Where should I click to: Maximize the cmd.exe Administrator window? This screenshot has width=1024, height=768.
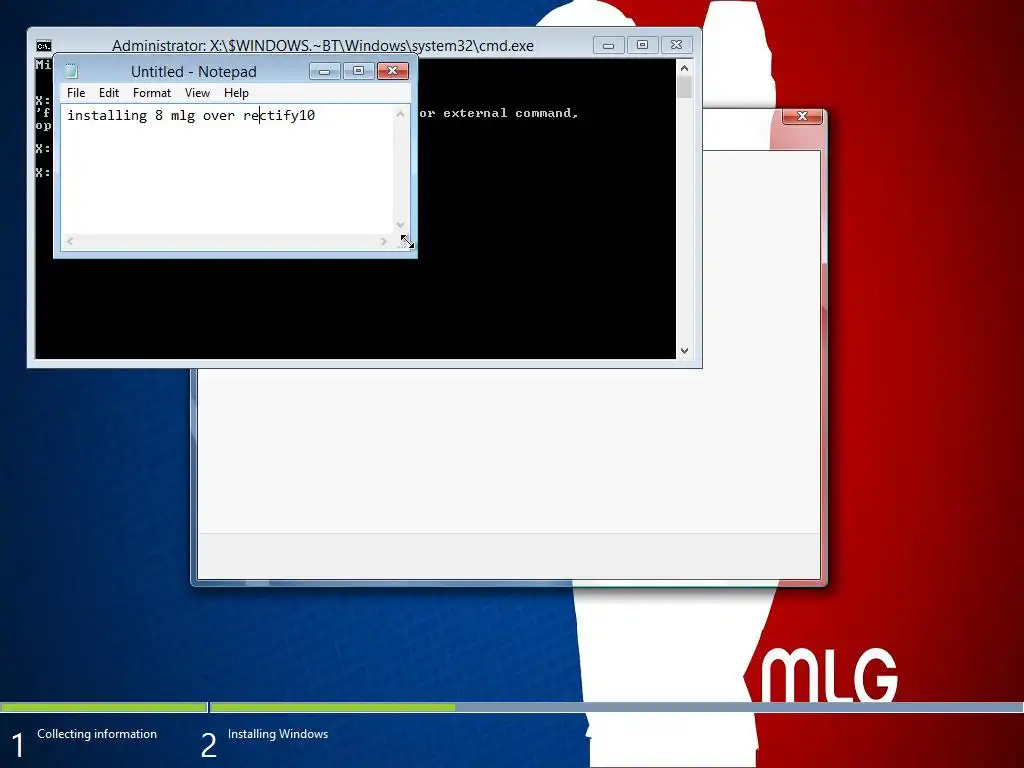(x=643, y=45)
